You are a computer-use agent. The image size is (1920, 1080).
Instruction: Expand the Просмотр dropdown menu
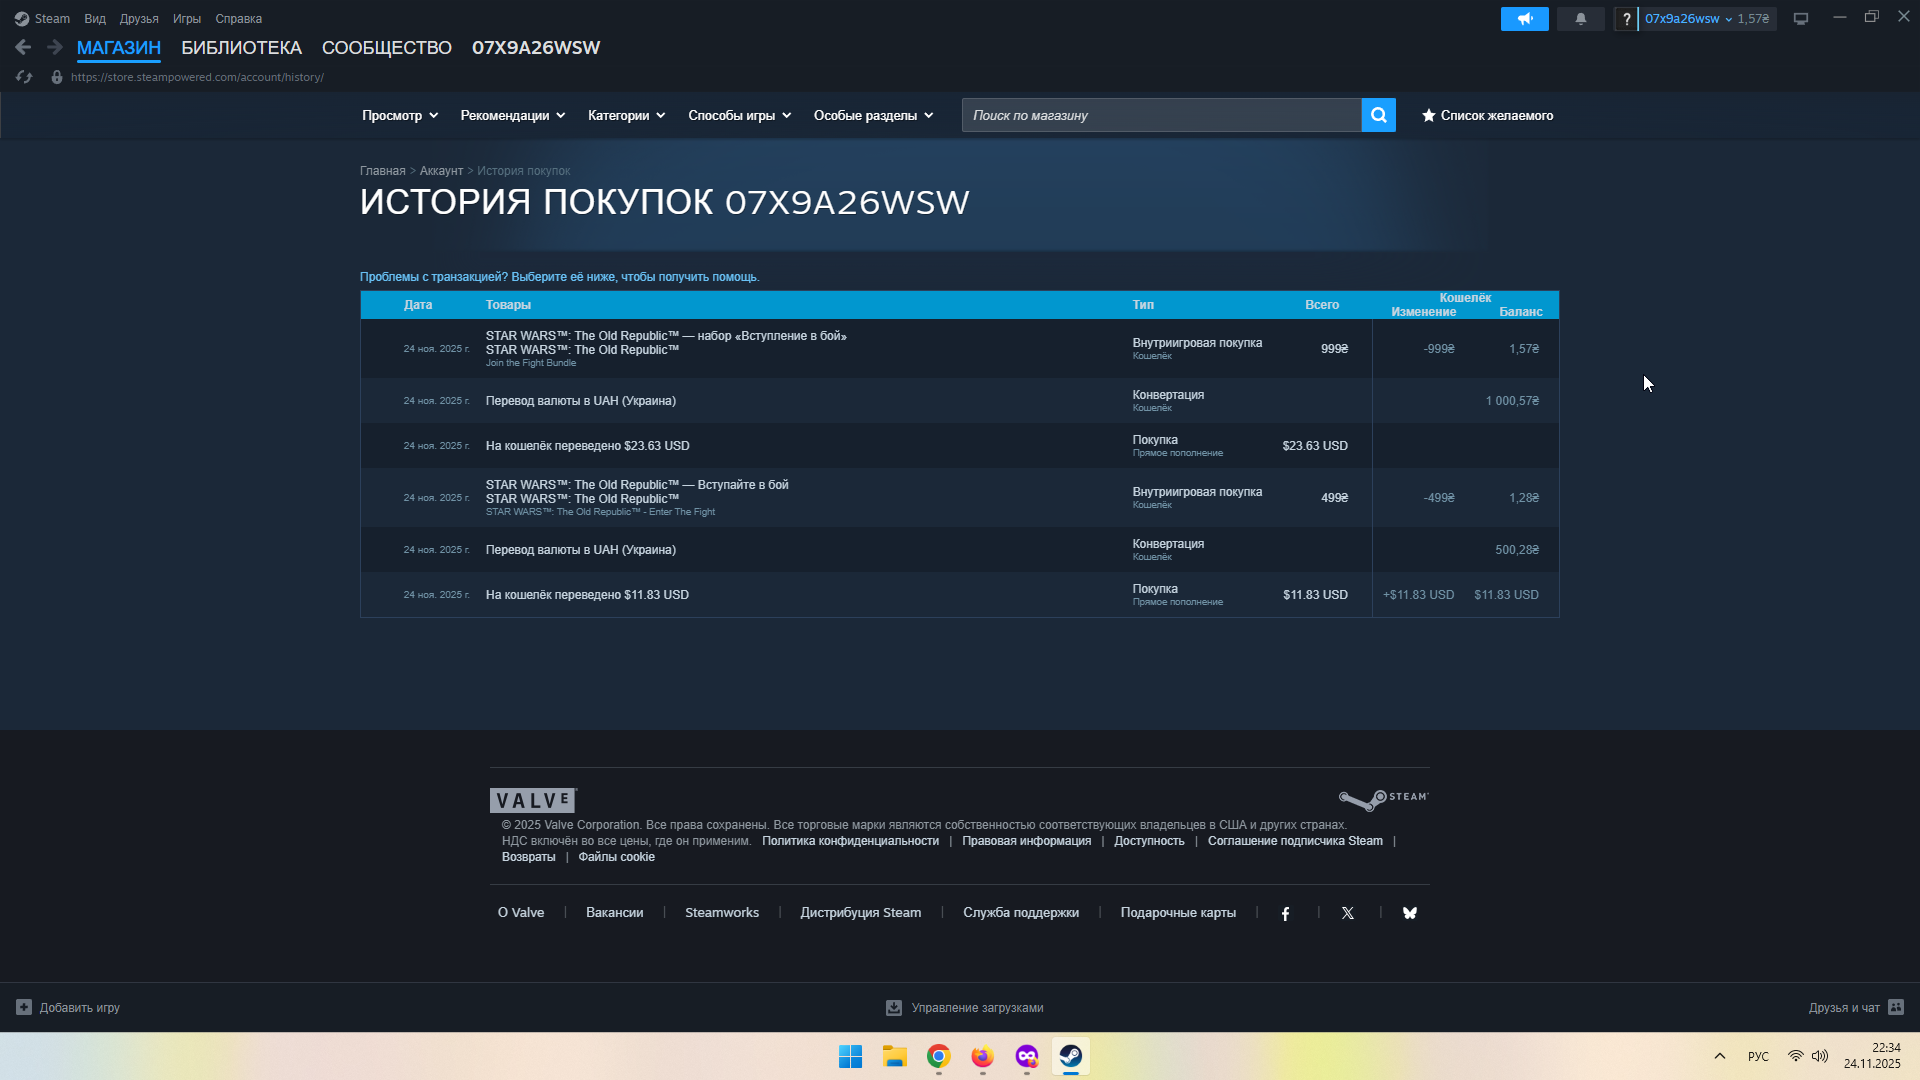(400, 116)
